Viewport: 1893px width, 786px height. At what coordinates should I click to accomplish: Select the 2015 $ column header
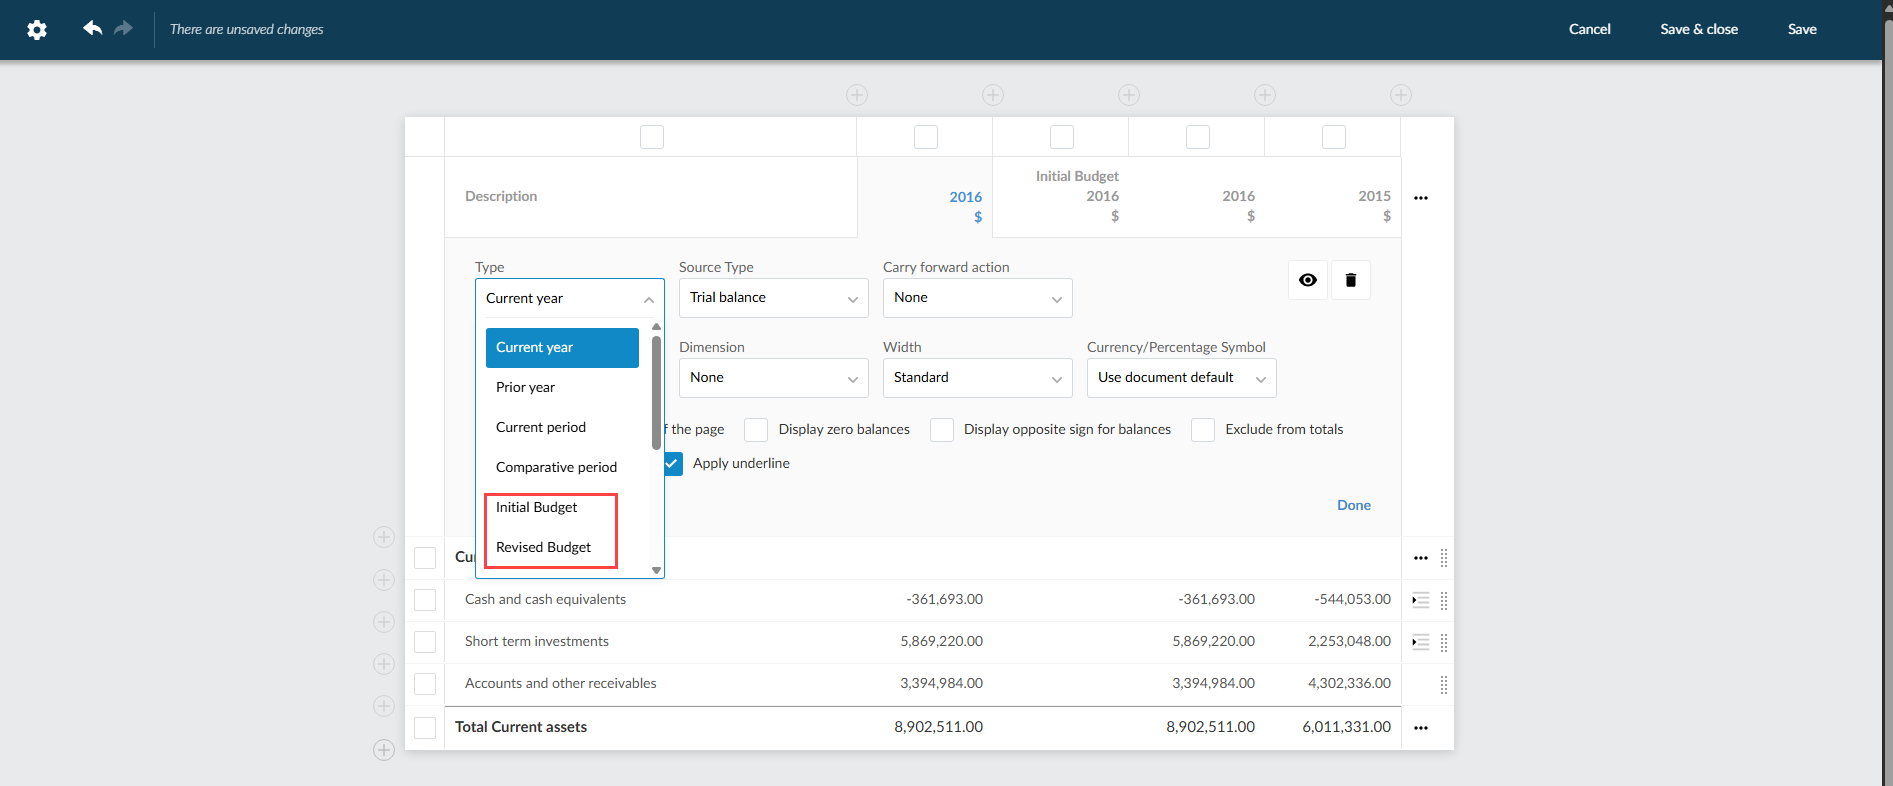(x=1333, y=198)
